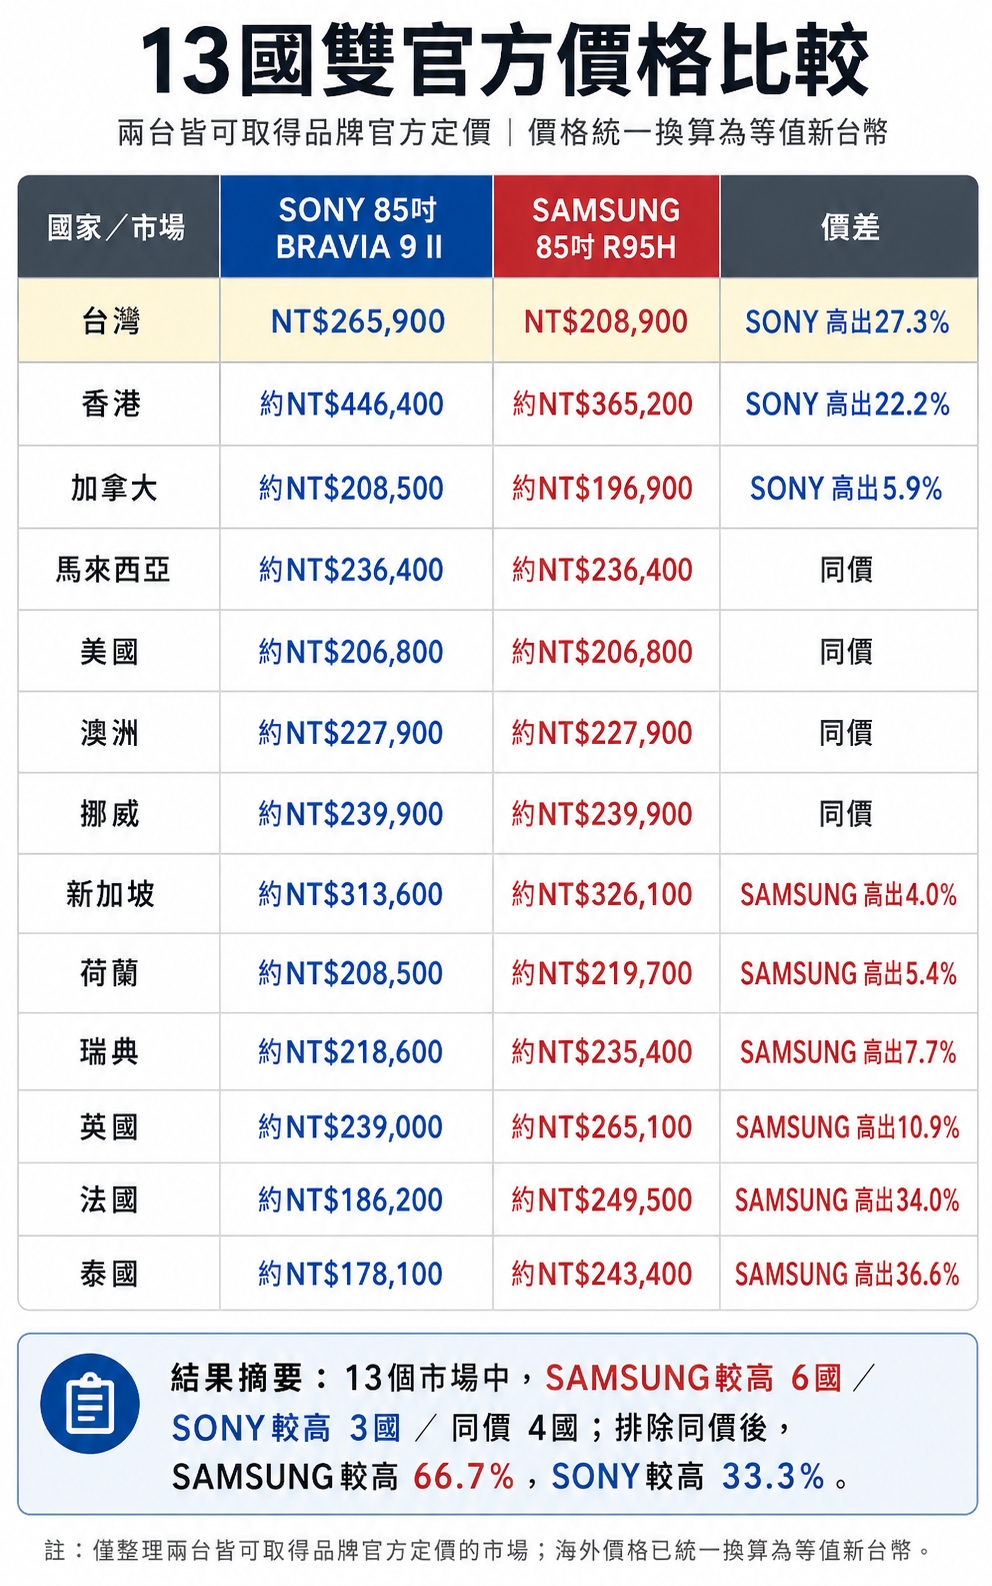This screenshot has height=1586, width=992.
Task: Click Sony price 約NT$208,500 in the 荷蘭 row
Action: click(x=351, y=973)
